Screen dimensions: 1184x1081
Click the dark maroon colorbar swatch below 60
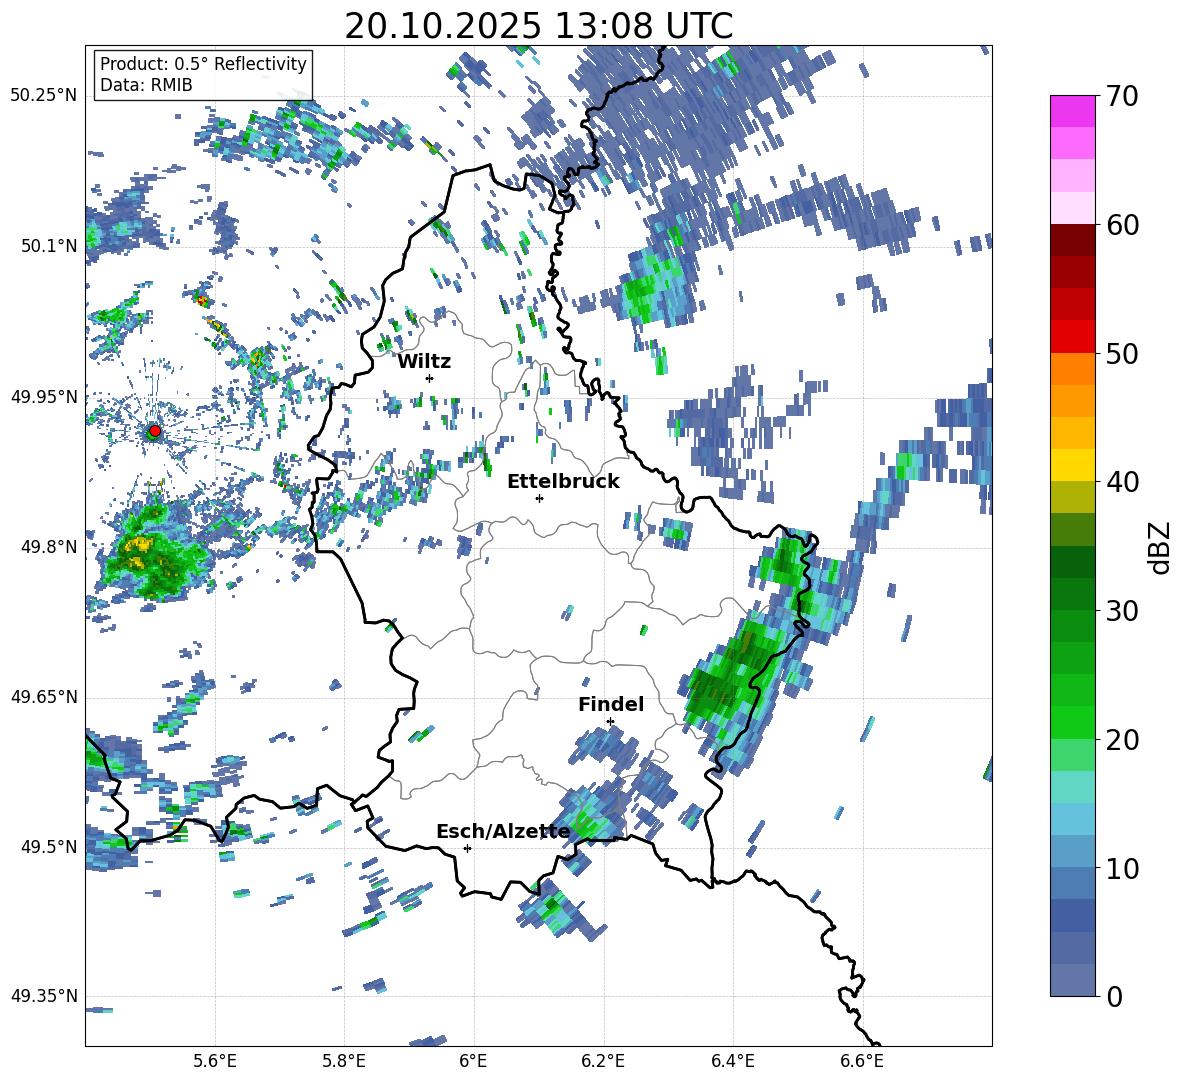point(1072,241)
